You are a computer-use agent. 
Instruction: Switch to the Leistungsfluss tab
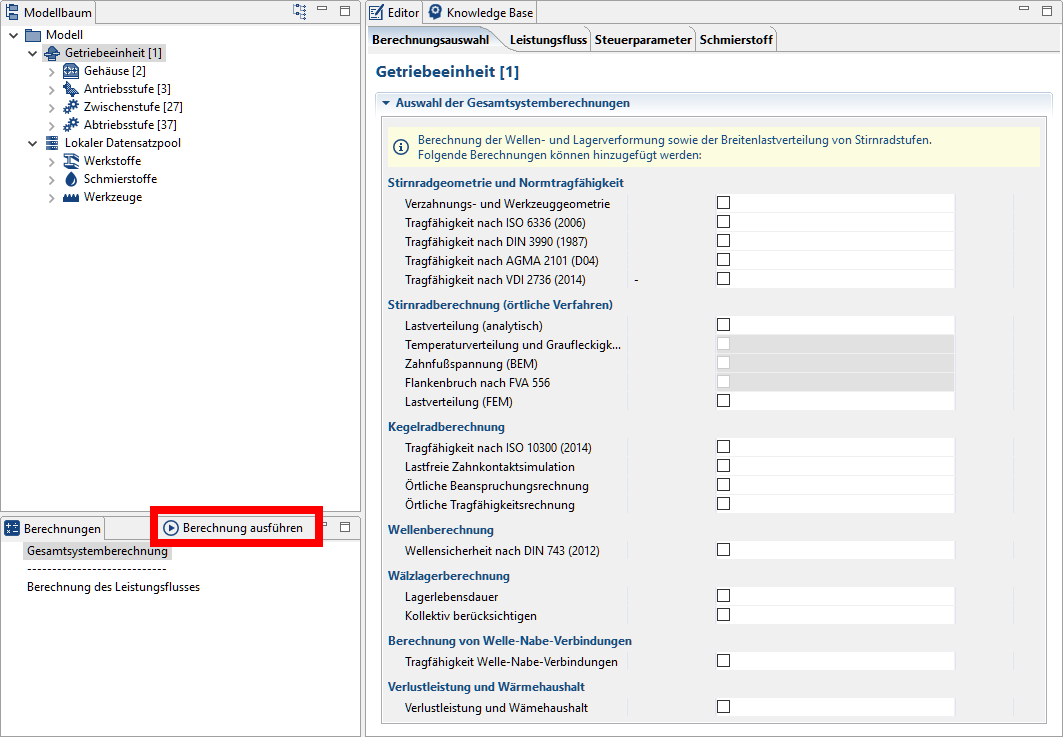click(548, 40)
